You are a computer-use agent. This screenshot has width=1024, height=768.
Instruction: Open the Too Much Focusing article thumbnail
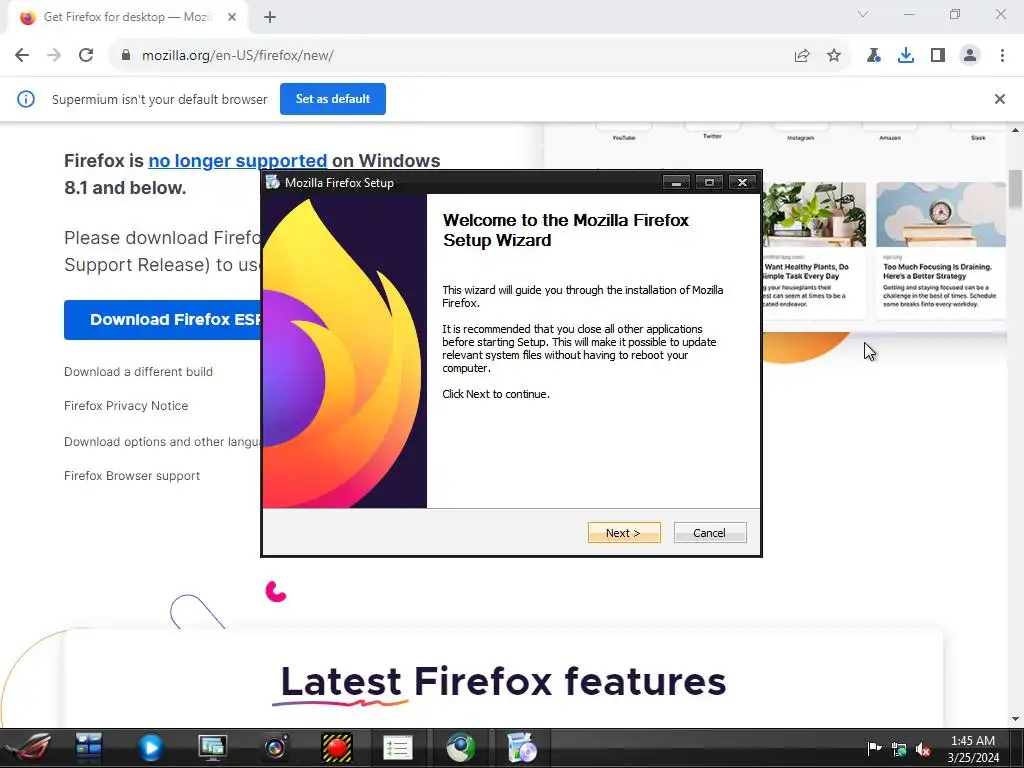[x=940, y=214]
